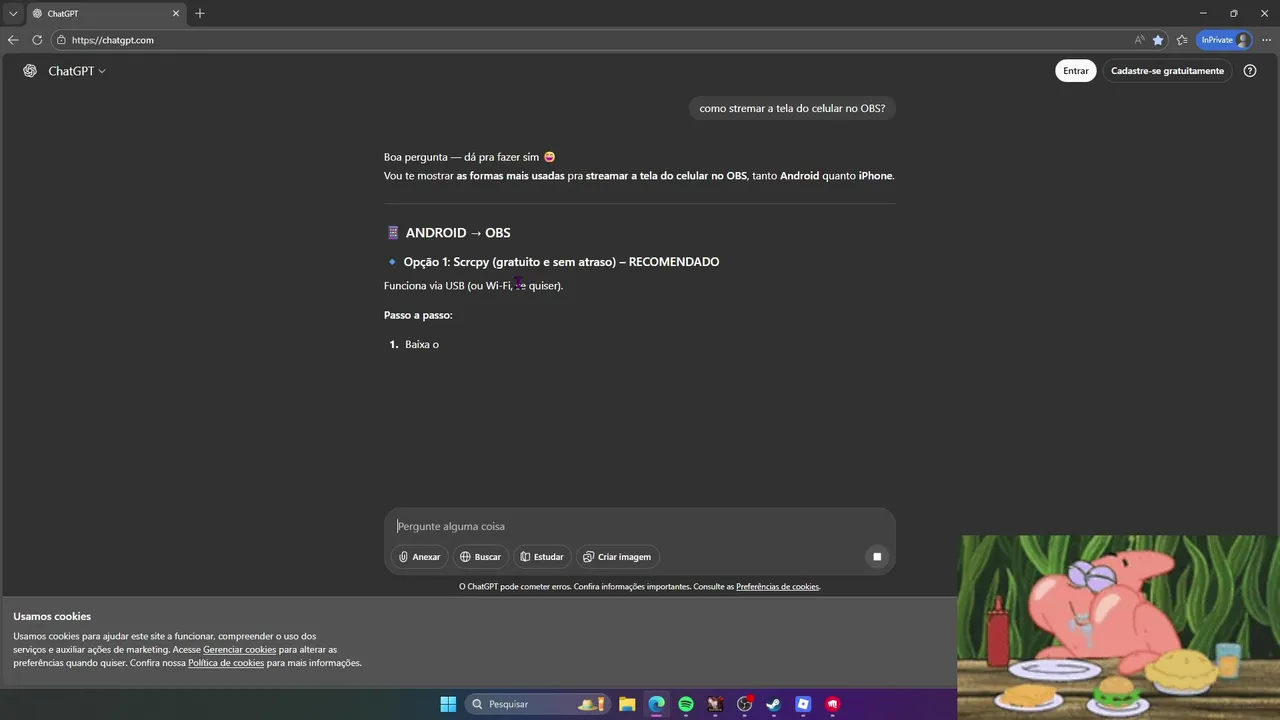Click the Entrar login button
Screen dimensions: 1280x720
(1076, 71)
